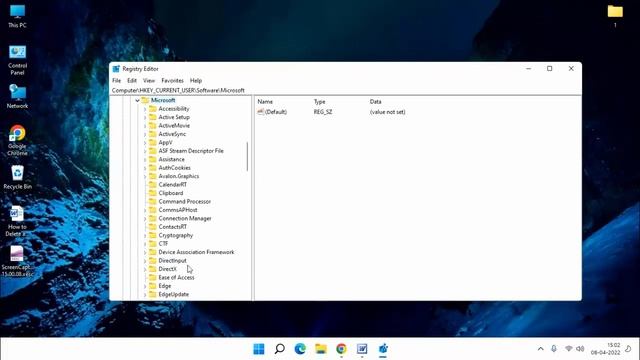Open the Edit menu

tap(132, 81)
